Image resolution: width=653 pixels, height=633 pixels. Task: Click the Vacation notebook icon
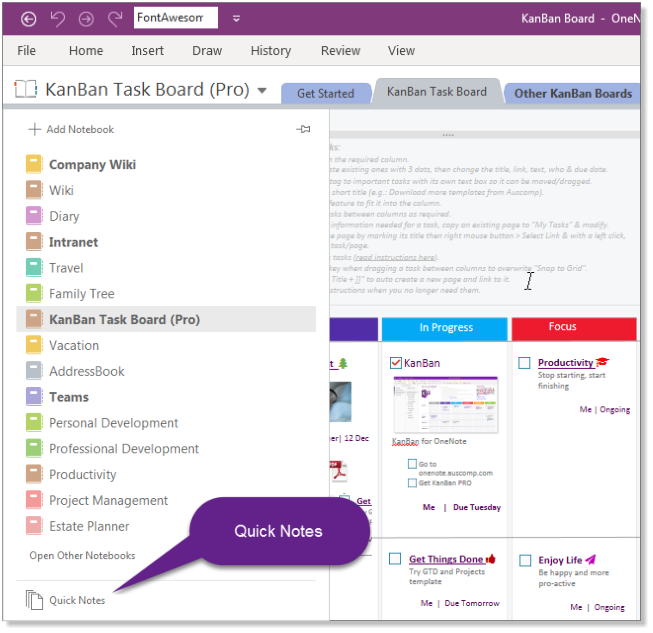pyautogui.click(x=34, y=345)
